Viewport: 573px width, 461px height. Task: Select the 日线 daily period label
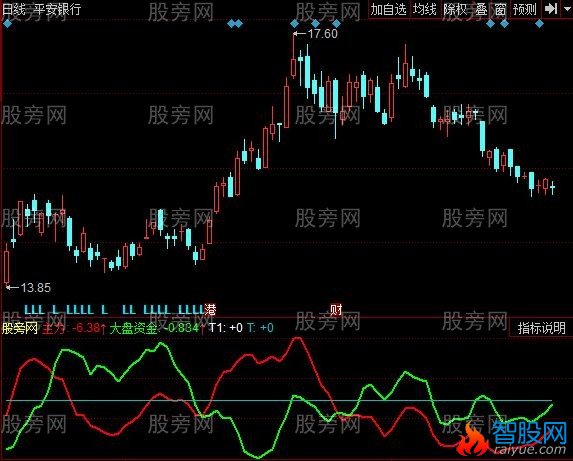point(14,9)
